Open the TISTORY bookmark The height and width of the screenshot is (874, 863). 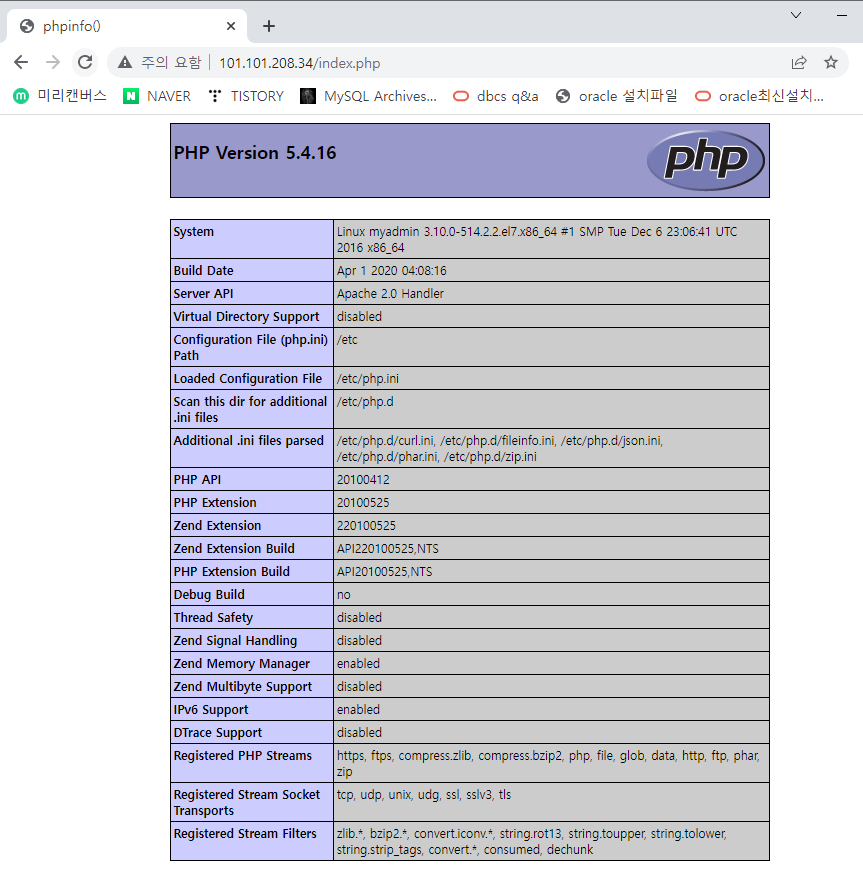coord(246,96)
